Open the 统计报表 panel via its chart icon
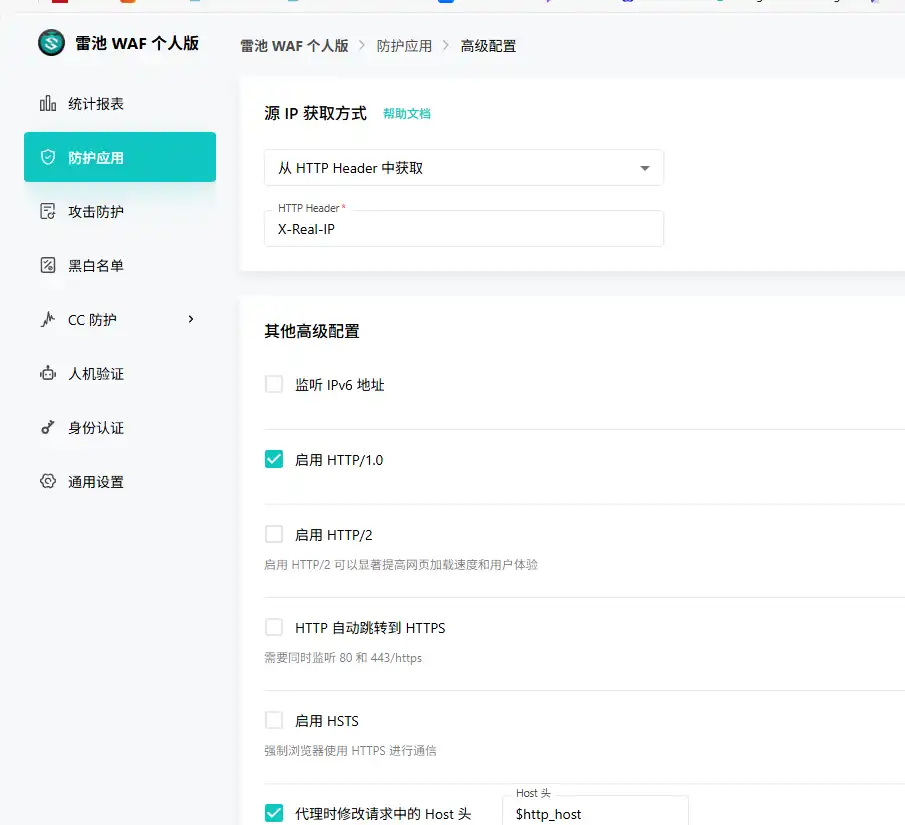This screenshot has width=905, height=825. (x=47, y=103)
